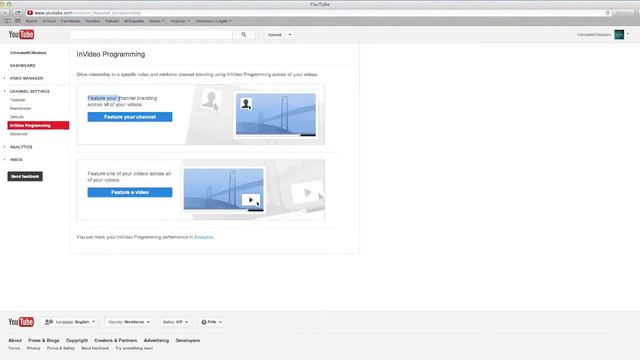Open the Copyright footer link

pos(77,340)
